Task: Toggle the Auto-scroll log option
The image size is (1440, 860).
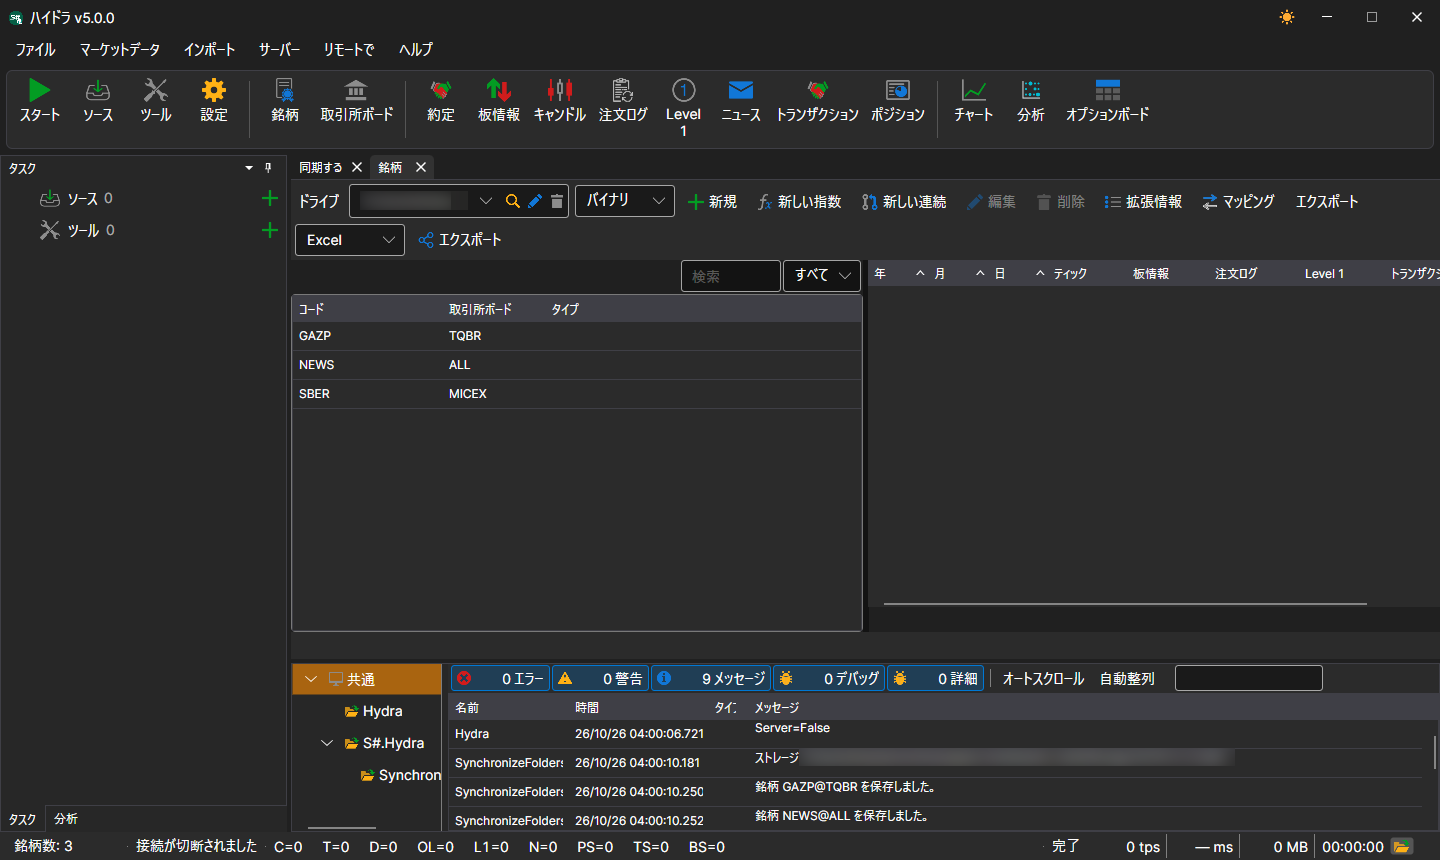Action: click(x=1043, y=678)
